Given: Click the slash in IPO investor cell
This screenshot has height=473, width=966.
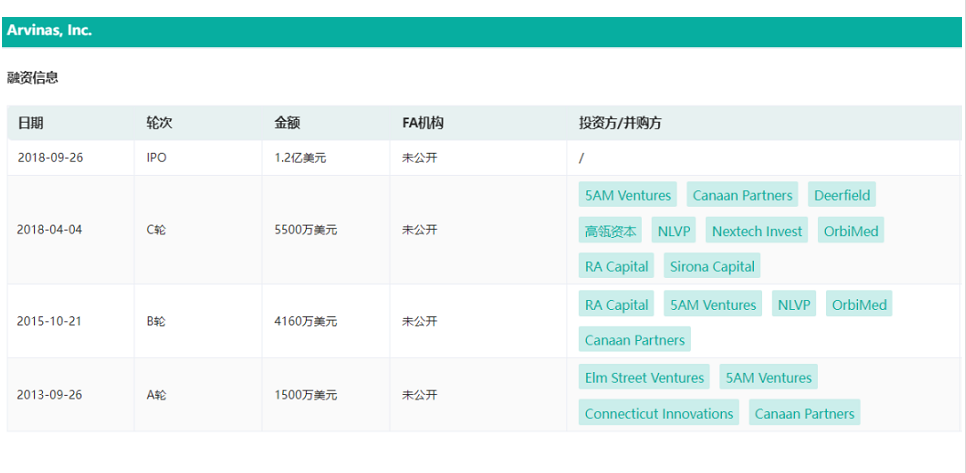Looking at the screenshot, I should pyautogui.click(x=581, y=158).
